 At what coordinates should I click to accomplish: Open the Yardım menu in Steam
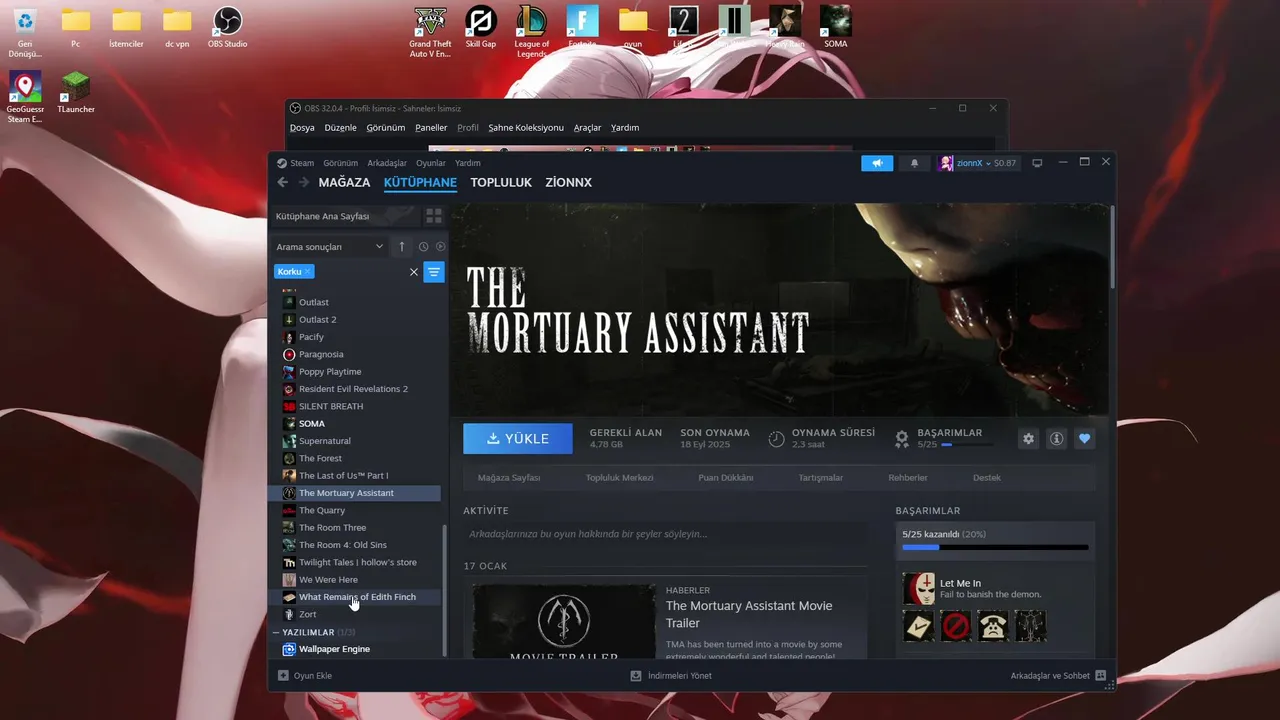tap(468, 163)
